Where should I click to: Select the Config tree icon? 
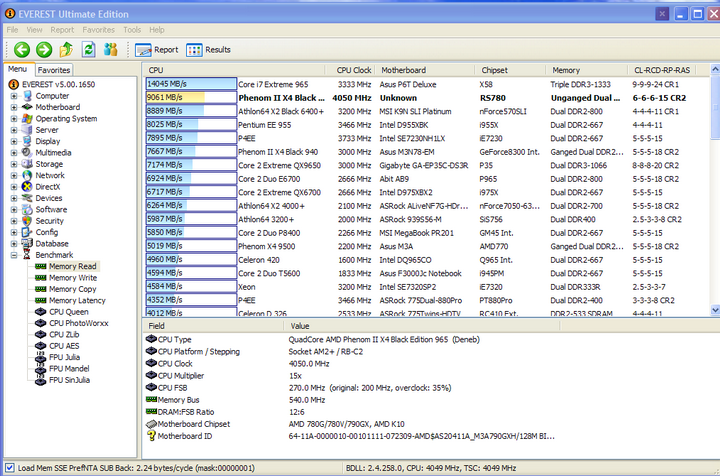(x=28, y=232)
